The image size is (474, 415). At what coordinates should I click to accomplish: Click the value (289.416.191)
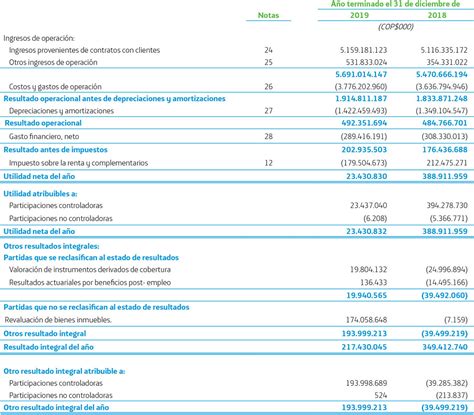[364, 136]
